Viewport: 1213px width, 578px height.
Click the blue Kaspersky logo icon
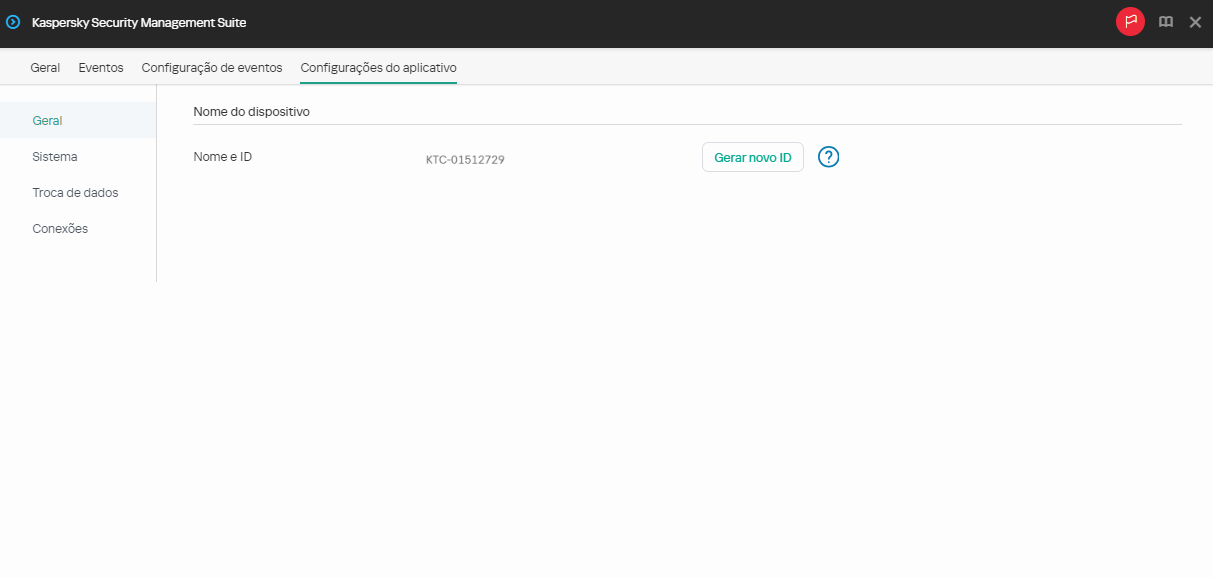click(12, 21)
